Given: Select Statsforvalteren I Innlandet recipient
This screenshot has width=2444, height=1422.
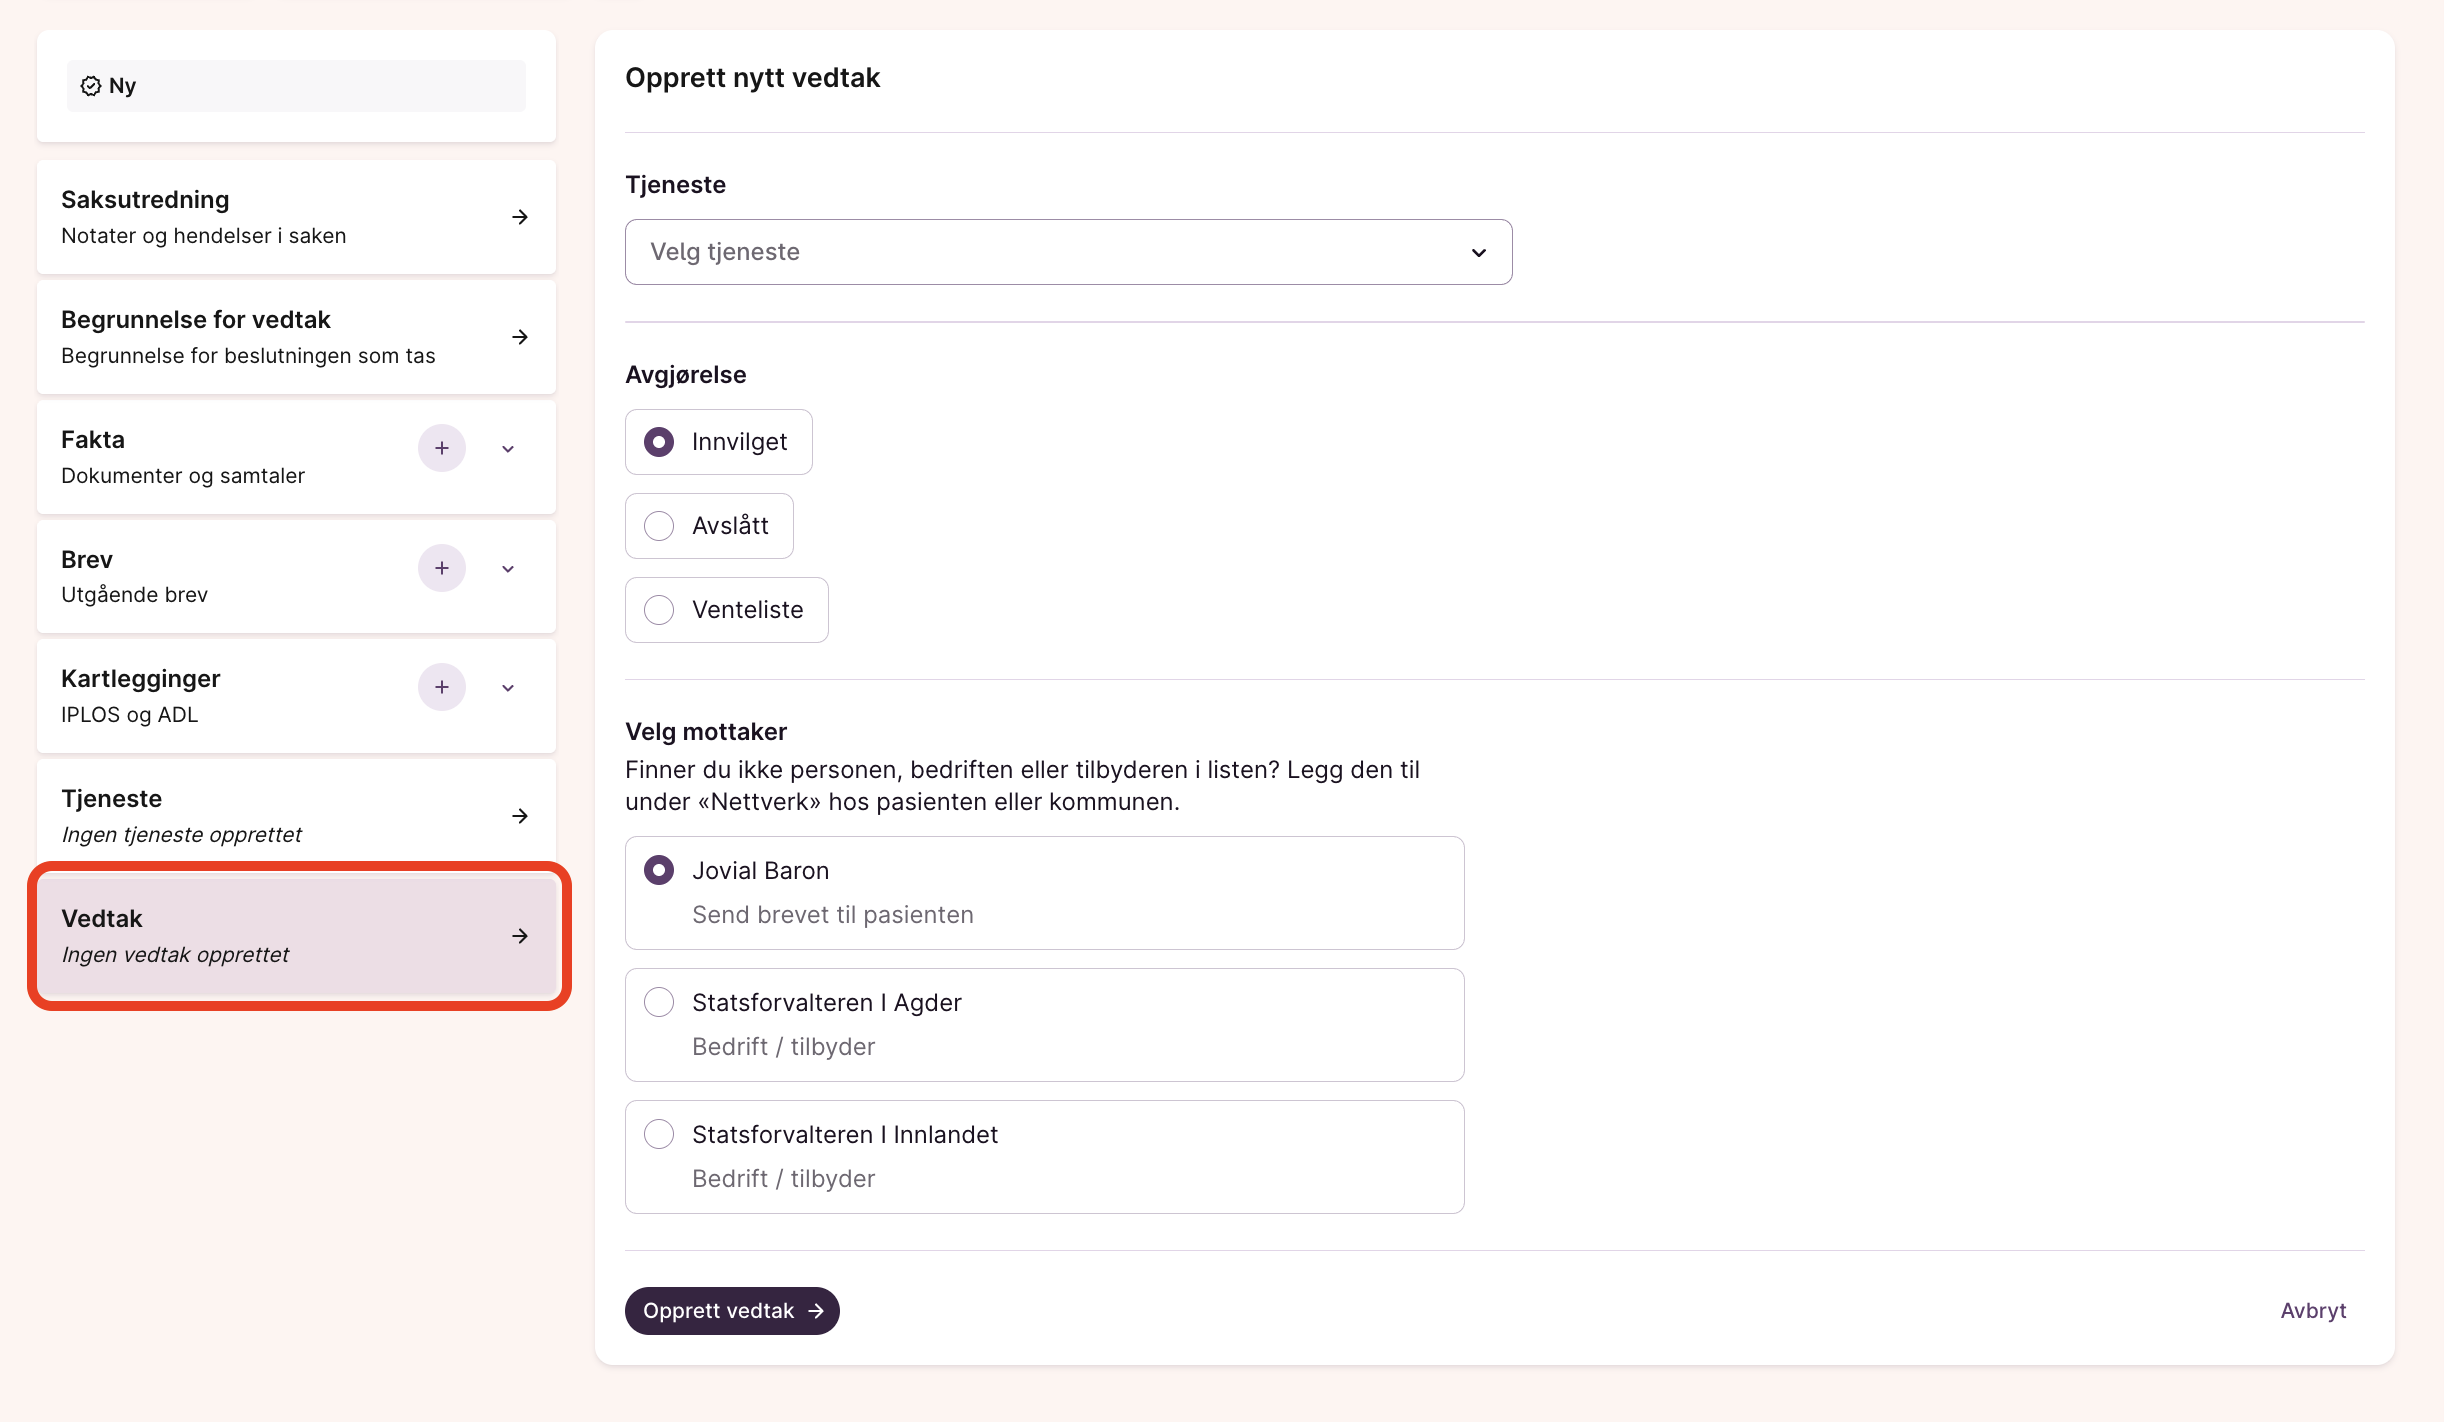Looking at the screenshot, I should pyautogui.click(x=659, y=1134).
